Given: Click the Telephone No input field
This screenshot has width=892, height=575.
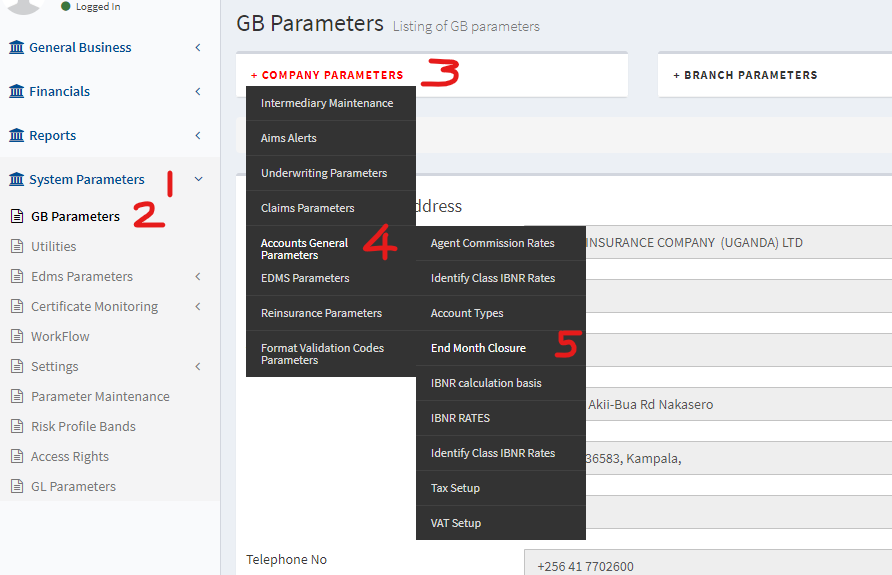Looking at the screenshot, I should pos(707,565).
